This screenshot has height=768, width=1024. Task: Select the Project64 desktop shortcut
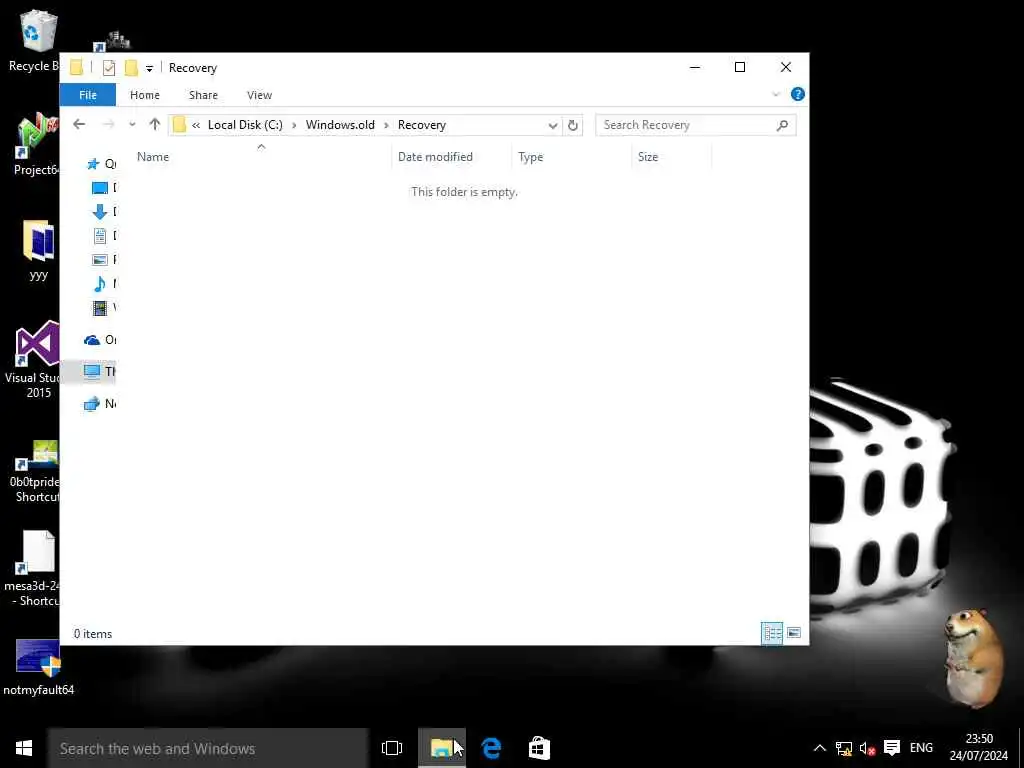click(37, 144)
